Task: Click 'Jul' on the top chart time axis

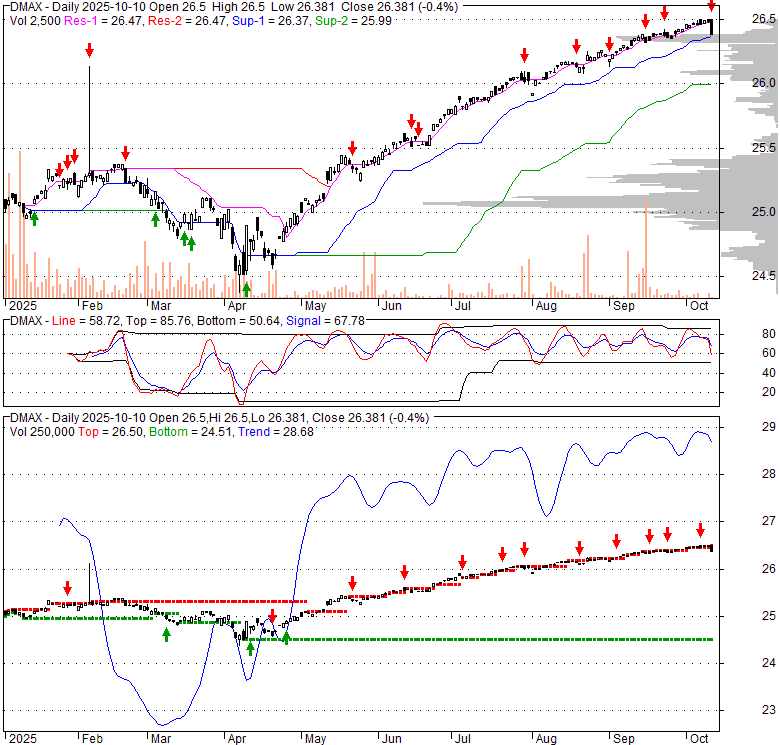Action: pos(463,306)
